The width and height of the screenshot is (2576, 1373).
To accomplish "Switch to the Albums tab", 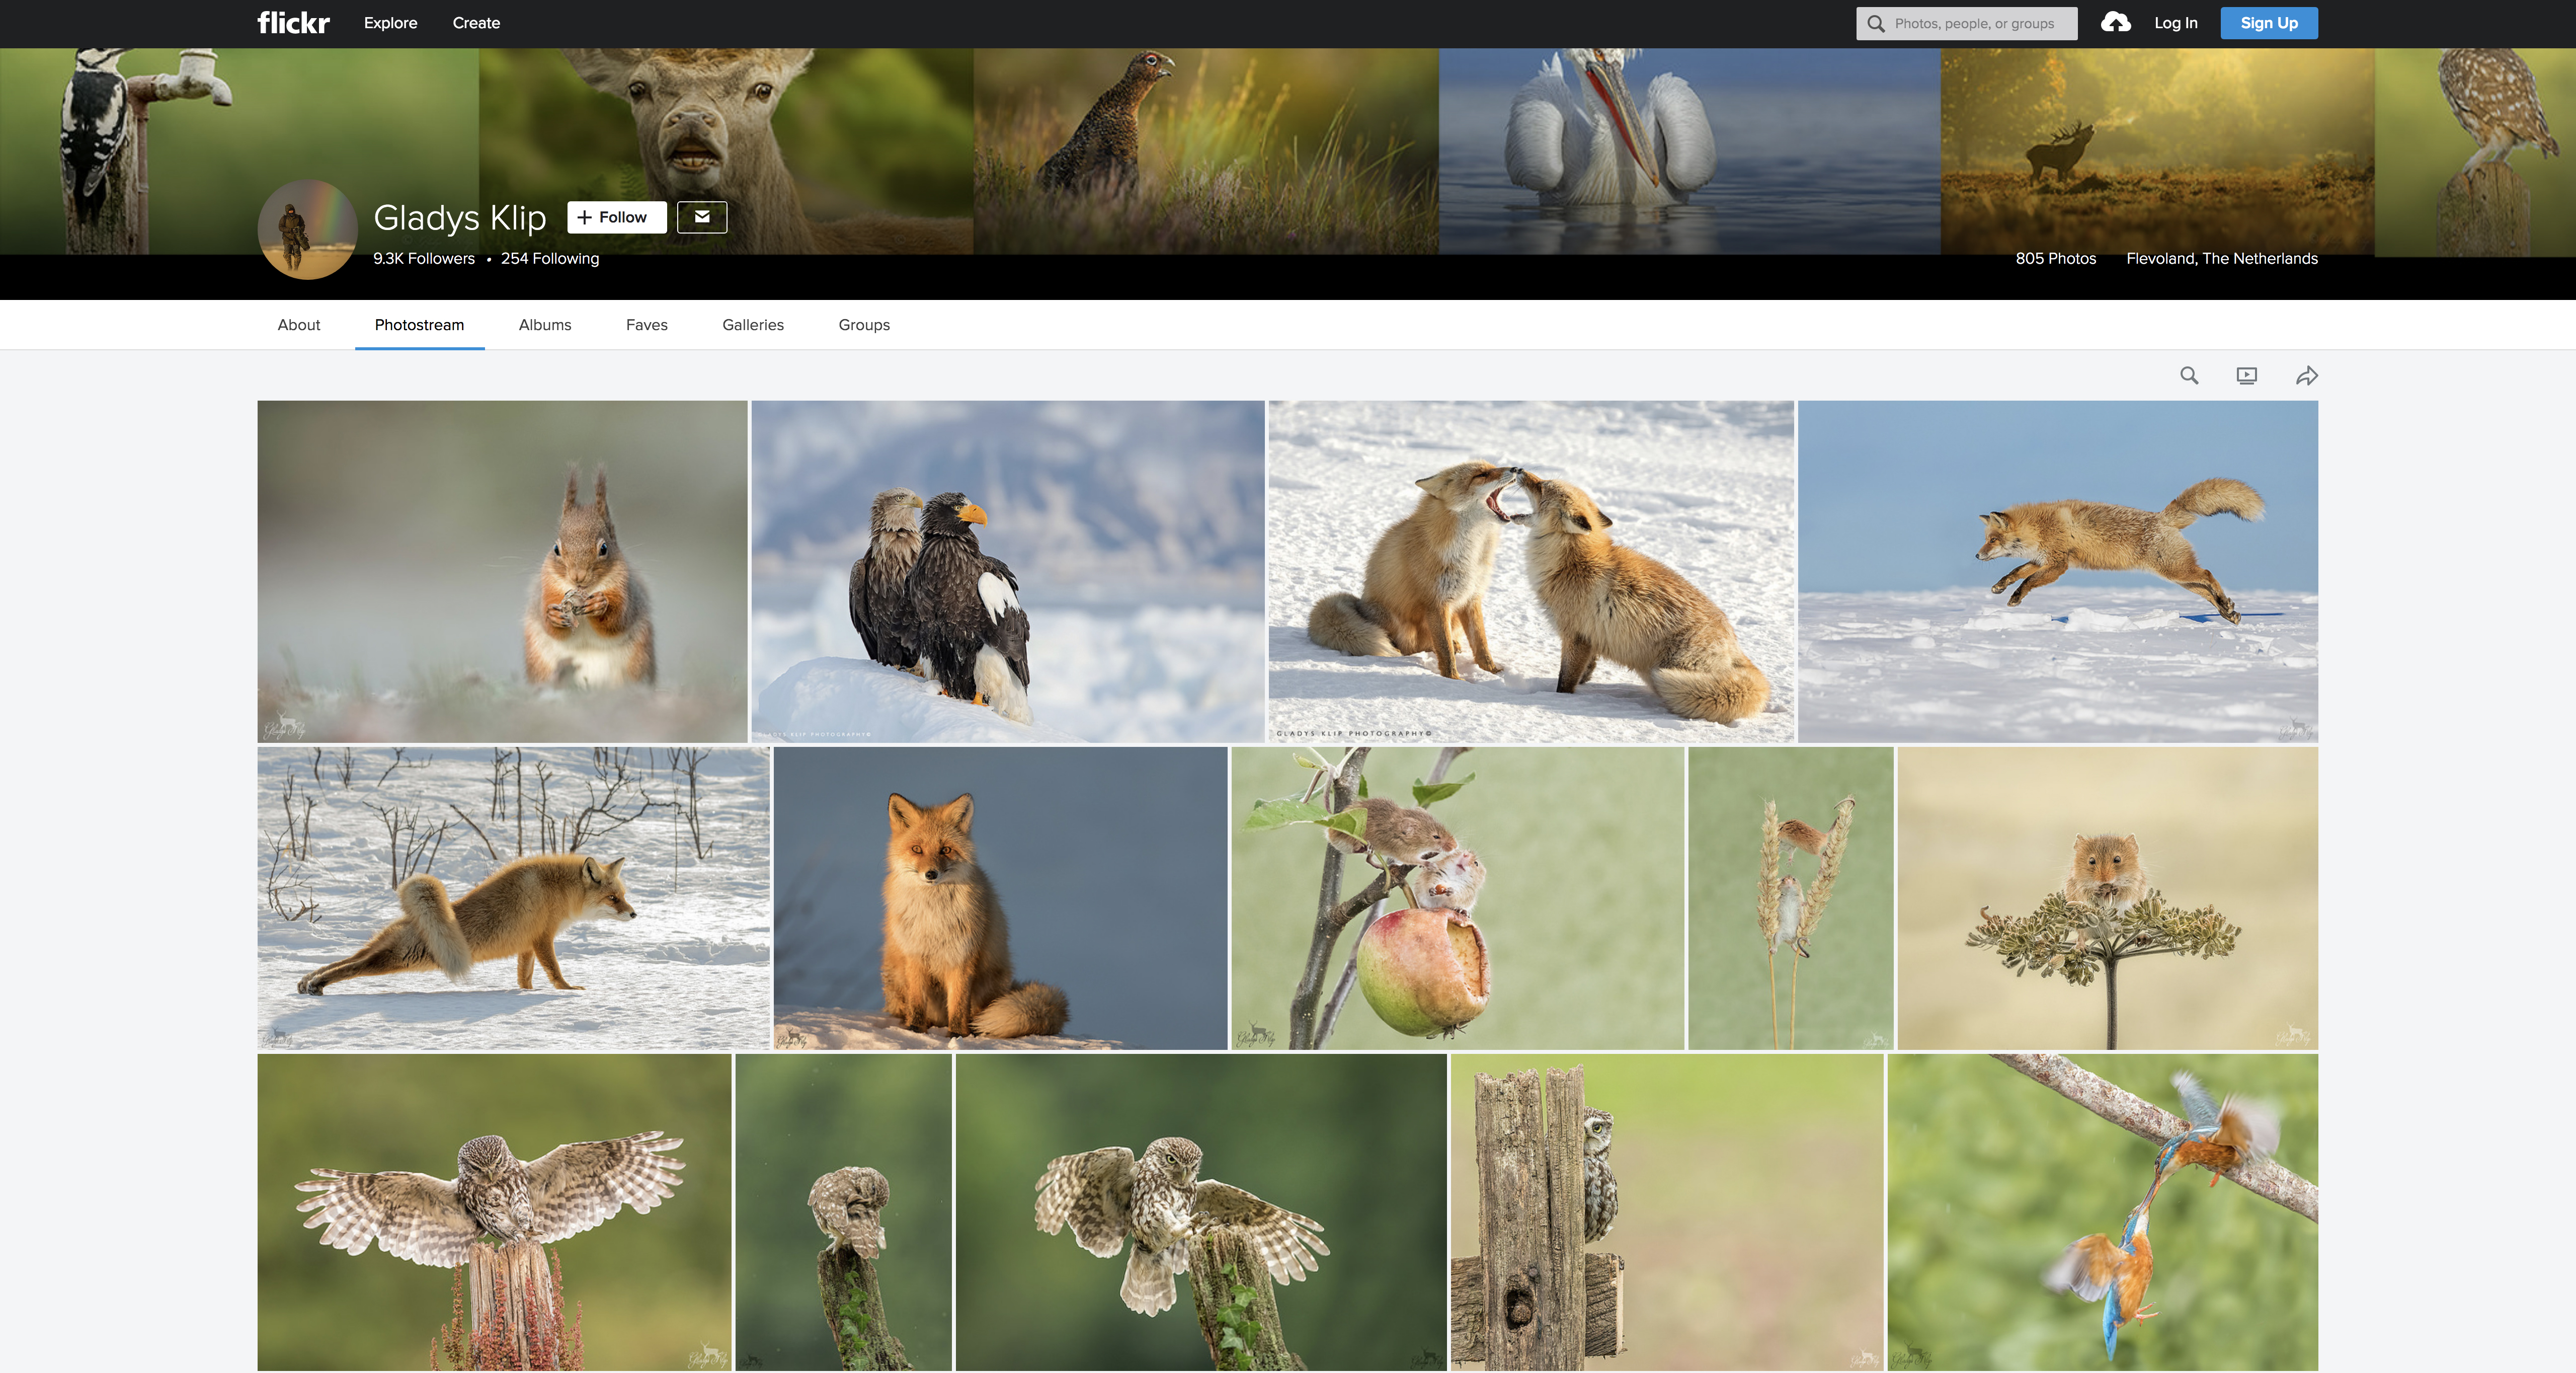I will [545, 325].
